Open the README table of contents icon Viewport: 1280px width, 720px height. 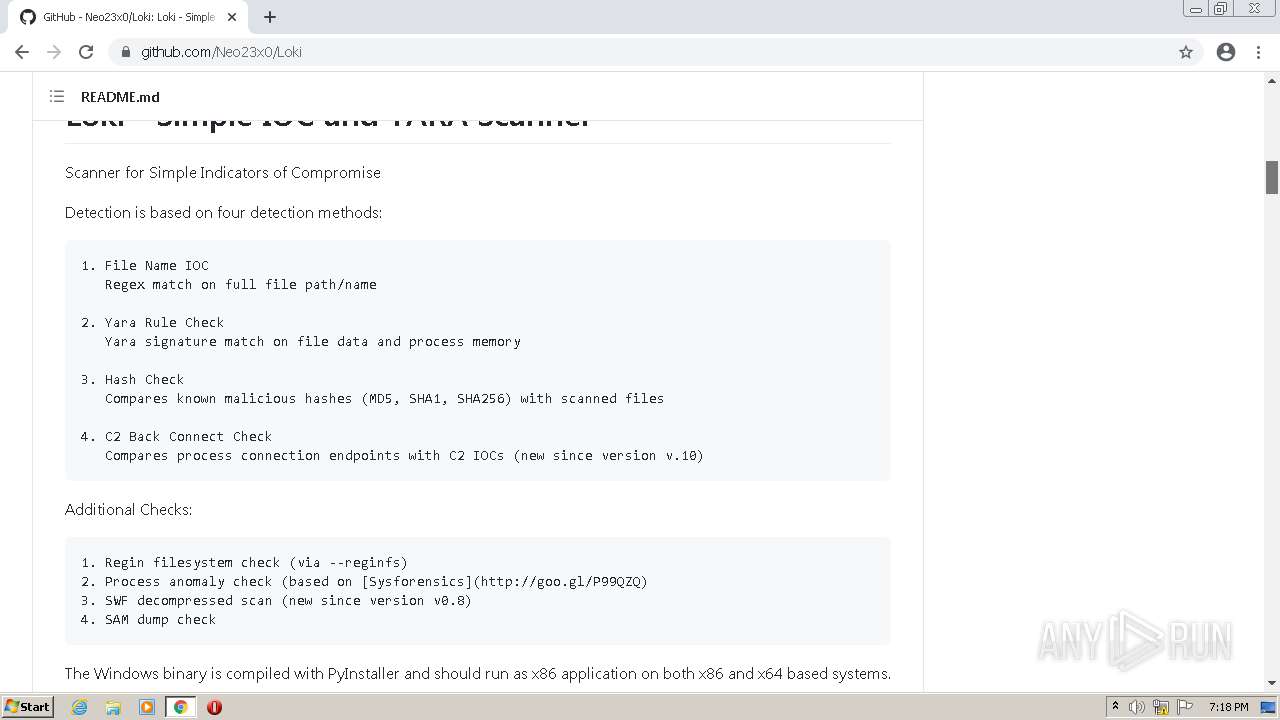click(57, 97)
